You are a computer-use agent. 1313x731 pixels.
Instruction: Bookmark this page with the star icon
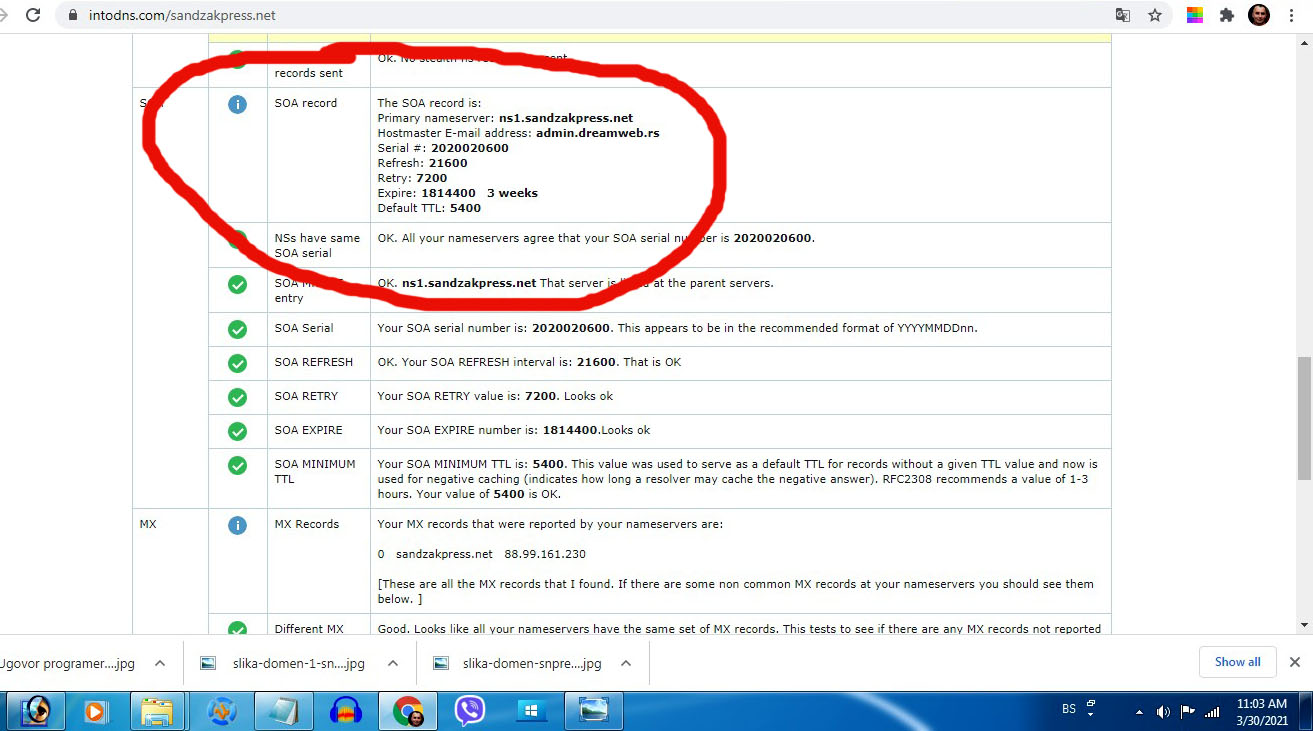pyautogui.click(x=1155, y=15)
